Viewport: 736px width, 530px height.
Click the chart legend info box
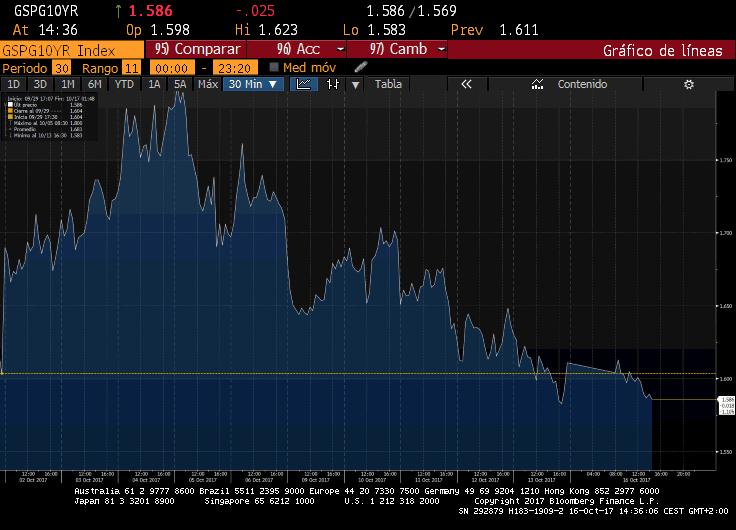[50, 117]
